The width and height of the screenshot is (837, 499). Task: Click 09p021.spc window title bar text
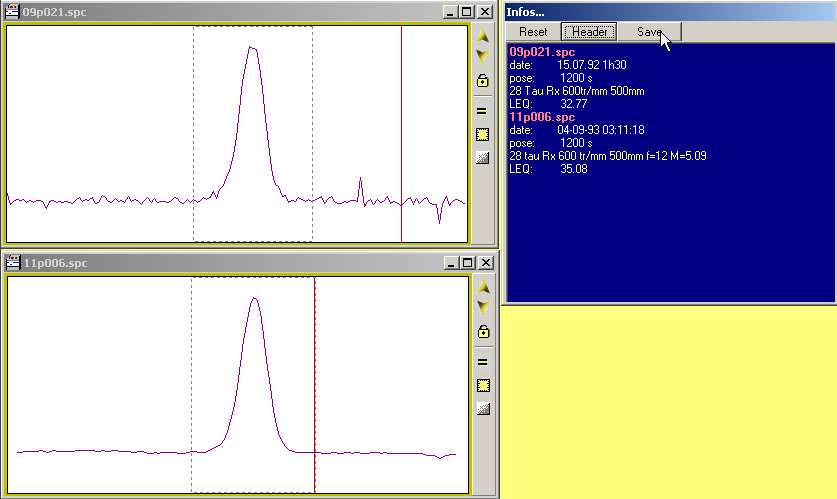point(54,12)
